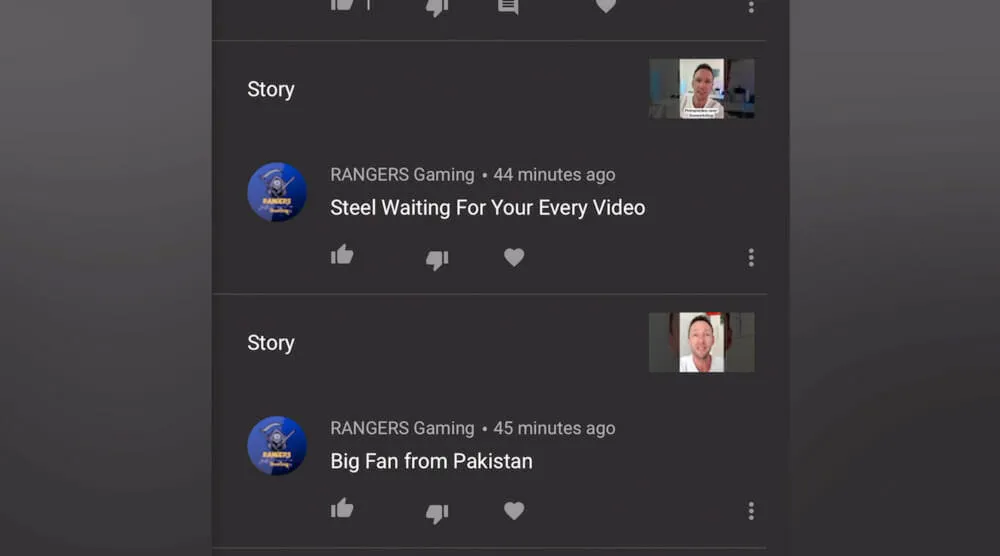
Task: Open more options for "Big Fan from Pakistan"
Action: click(x=751, y=511)
